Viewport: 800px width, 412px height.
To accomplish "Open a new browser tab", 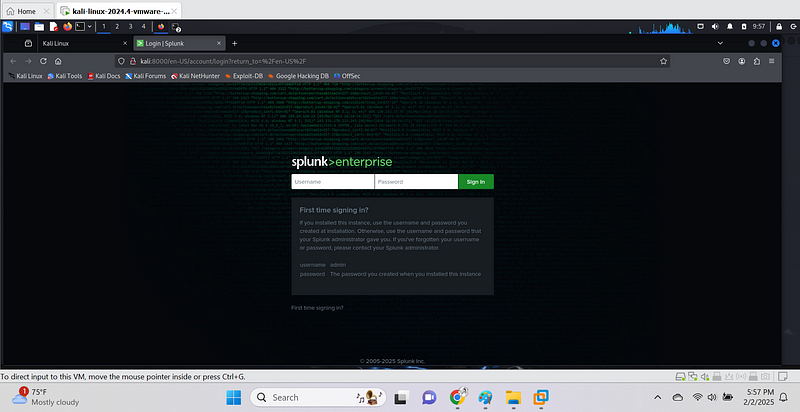I will pyautogui.click(x=234, y=43).
